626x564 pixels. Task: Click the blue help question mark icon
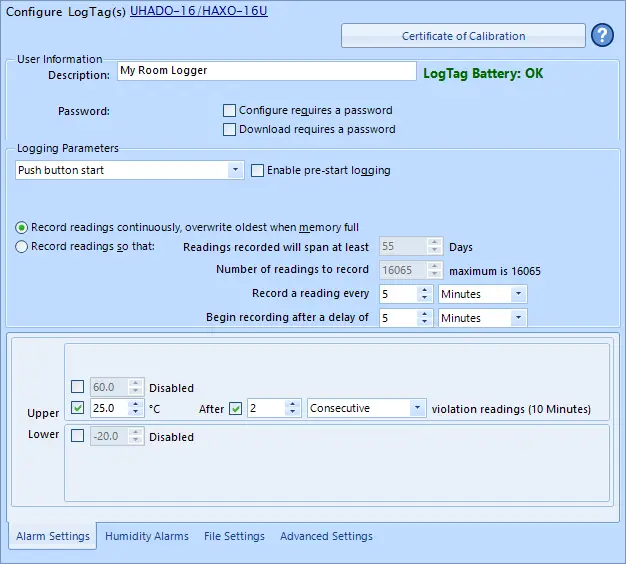pyautogui.click(x=602, y=36)
